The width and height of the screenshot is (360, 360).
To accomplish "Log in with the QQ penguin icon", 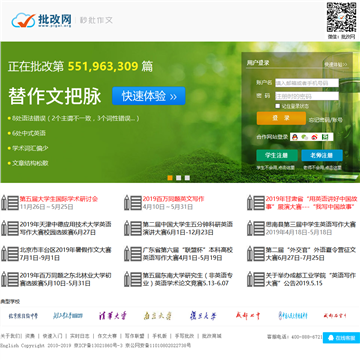I will [295, 137].
